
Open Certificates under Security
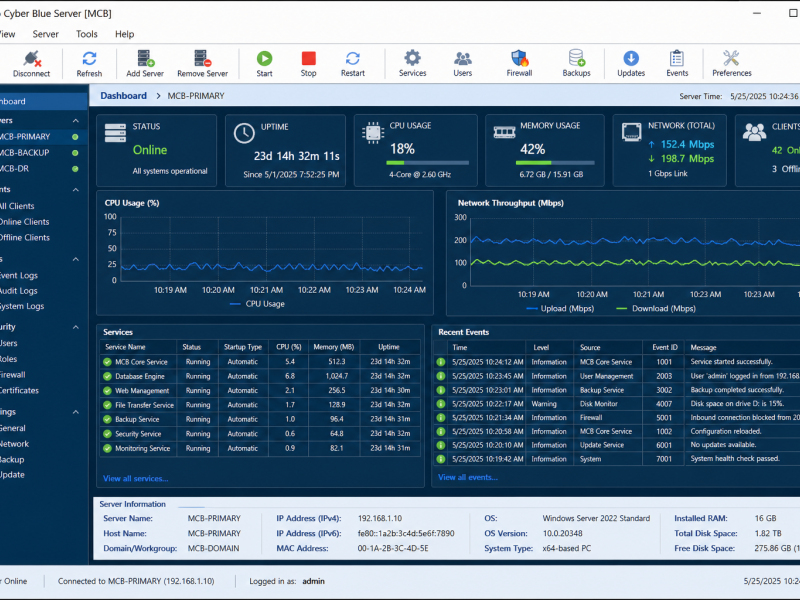19,390
